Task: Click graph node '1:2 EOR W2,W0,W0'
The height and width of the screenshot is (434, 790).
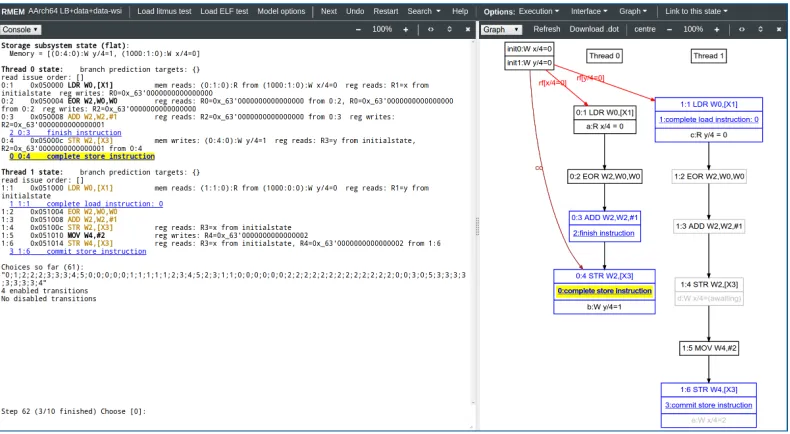Action: [709, 176]
